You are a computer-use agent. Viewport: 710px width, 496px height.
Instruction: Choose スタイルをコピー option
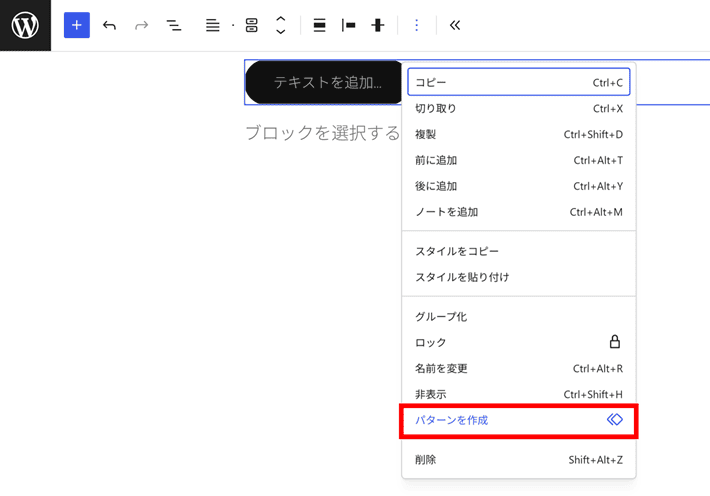[518, 251]
